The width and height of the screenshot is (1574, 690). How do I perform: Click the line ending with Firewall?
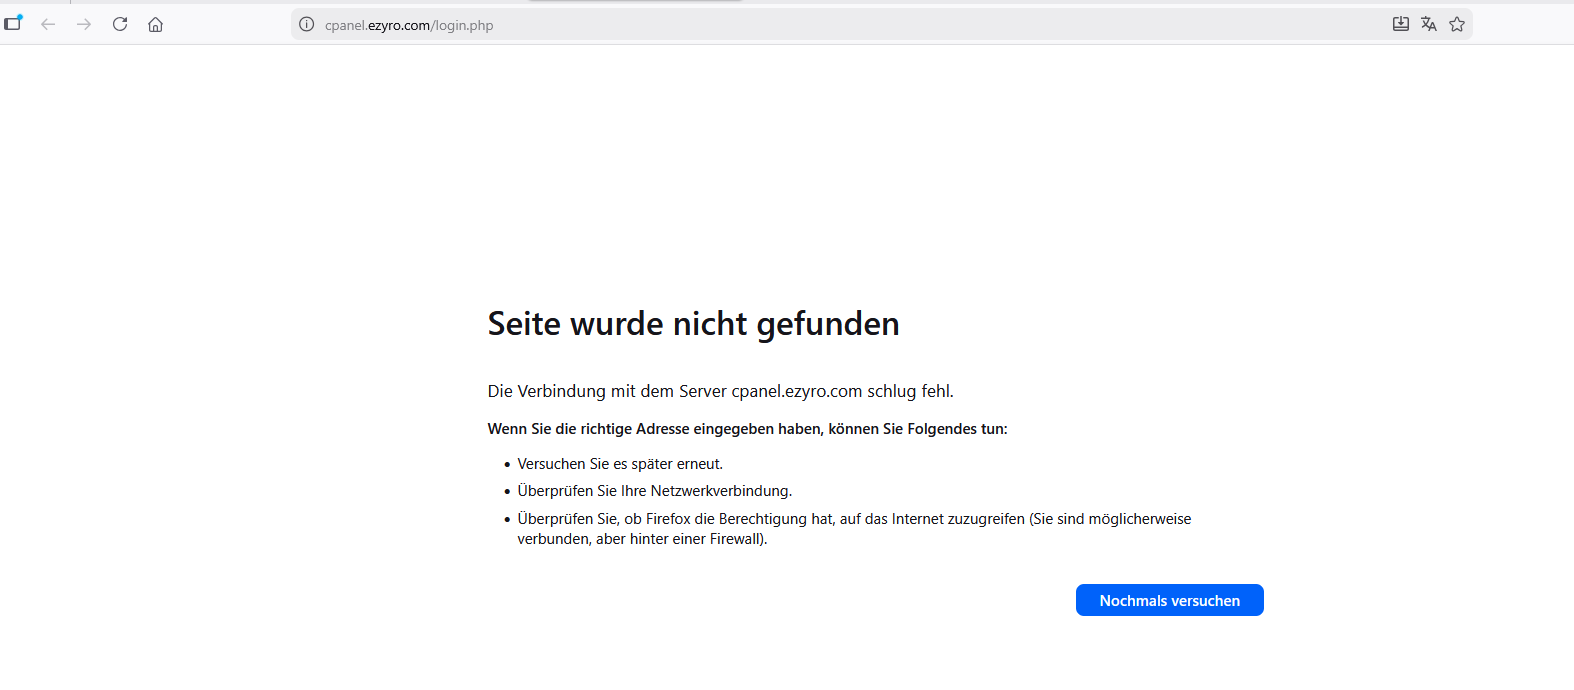coord(642,539)
